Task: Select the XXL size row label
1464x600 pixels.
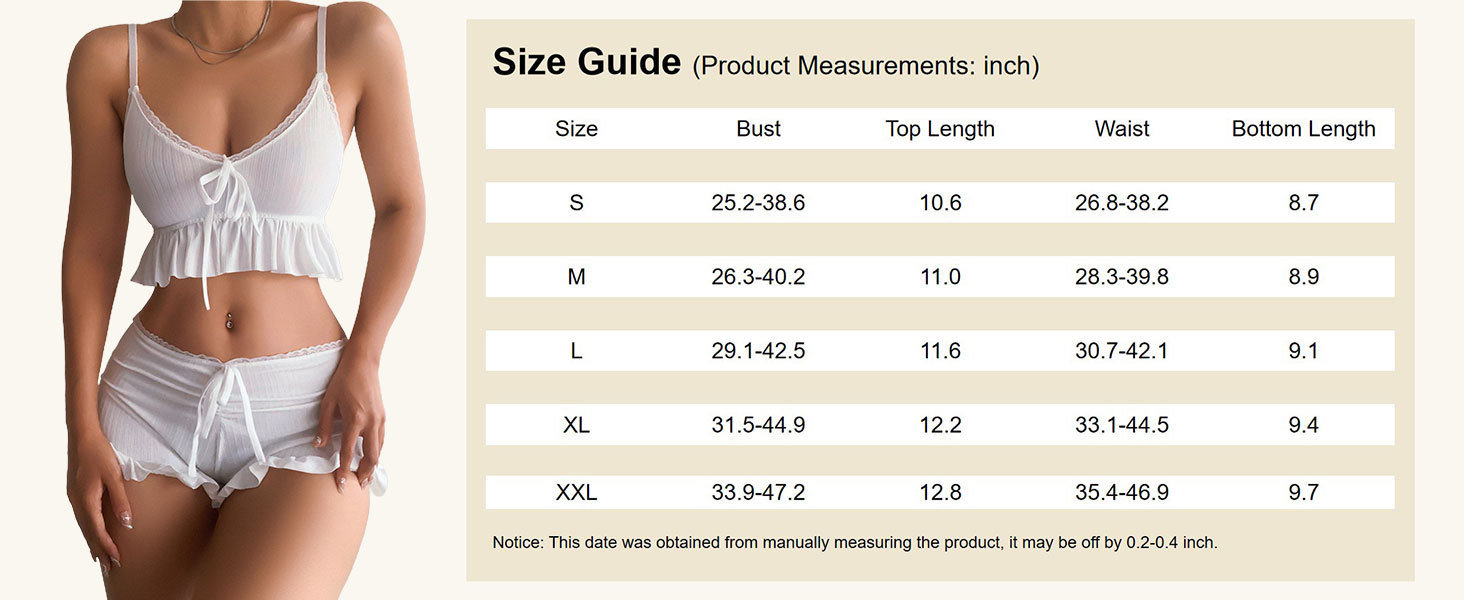Action: pyautogui.click(x=576, y=492)
